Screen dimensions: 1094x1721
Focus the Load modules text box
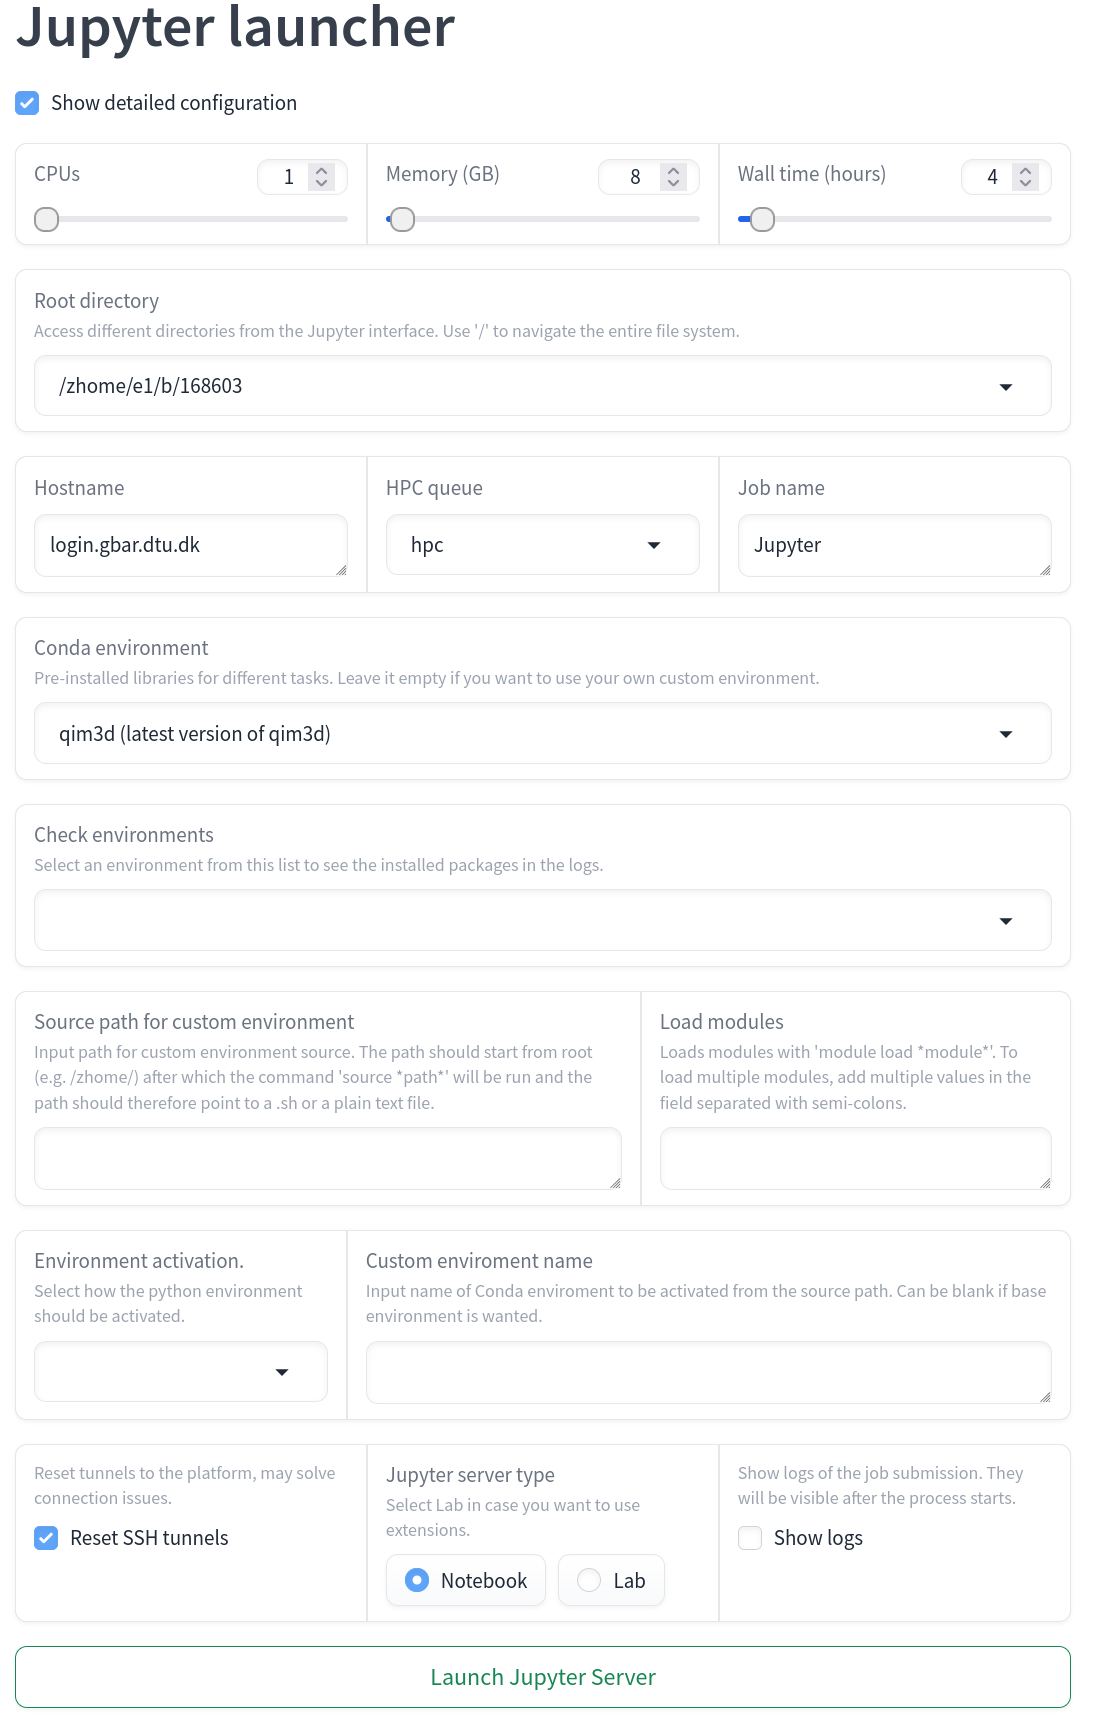855,1158
